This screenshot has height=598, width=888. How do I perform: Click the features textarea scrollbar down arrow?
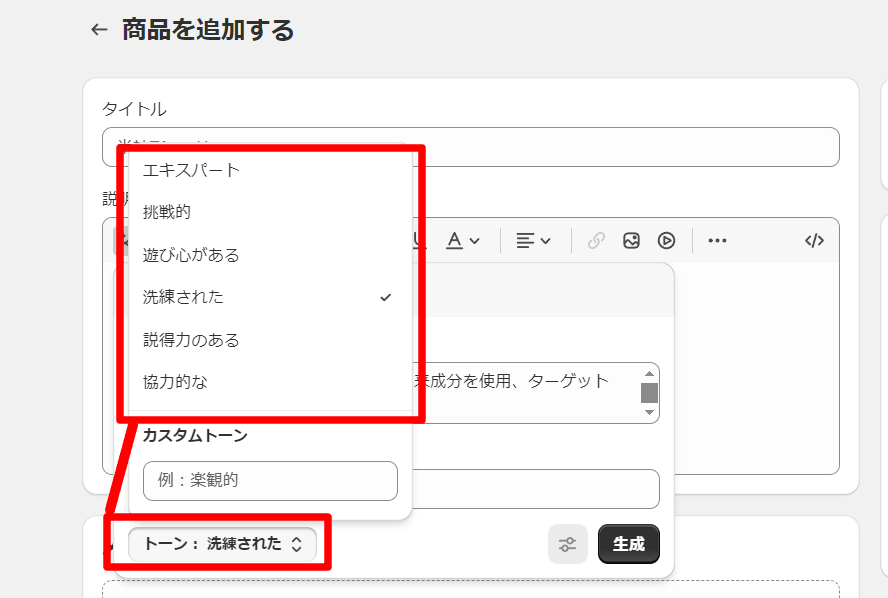coord(649,412)
